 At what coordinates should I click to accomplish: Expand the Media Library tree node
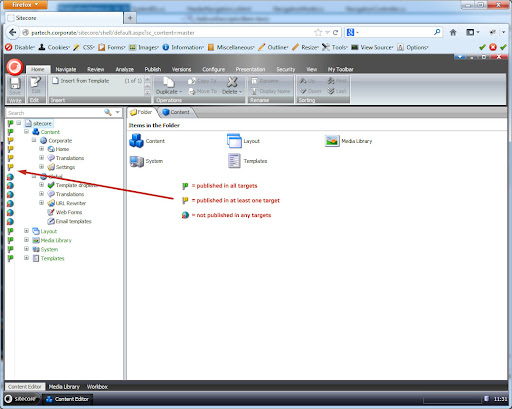26,240
